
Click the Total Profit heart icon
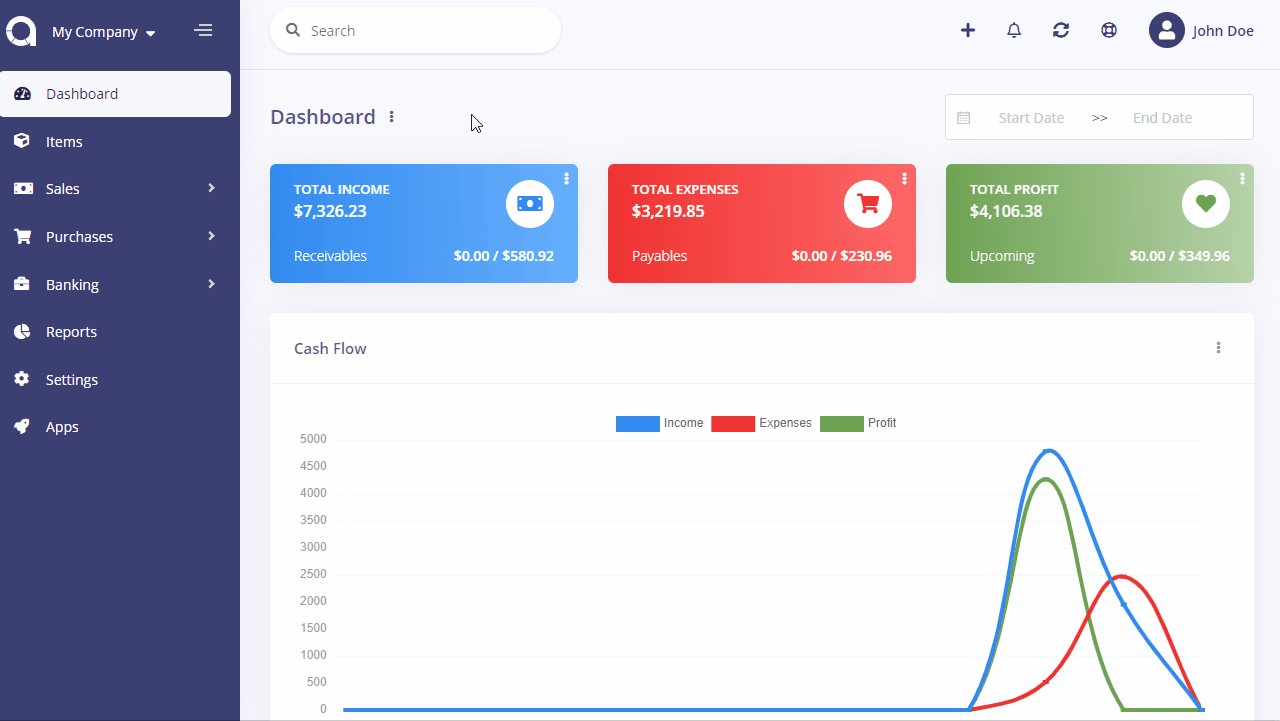point(1205,204)
